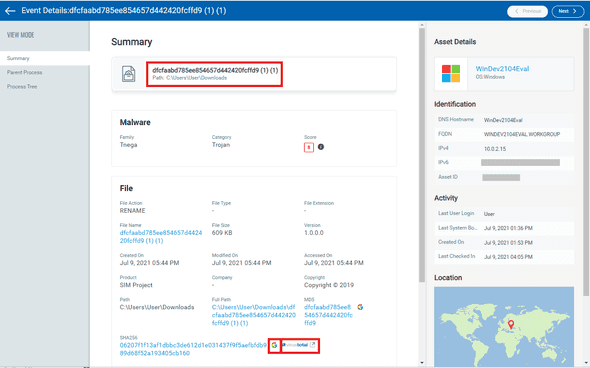Viewport: 590px width, 368px height.
Task: Click the file document icon in Summary card
Action: pyautogui.click(x=129, y=74)
